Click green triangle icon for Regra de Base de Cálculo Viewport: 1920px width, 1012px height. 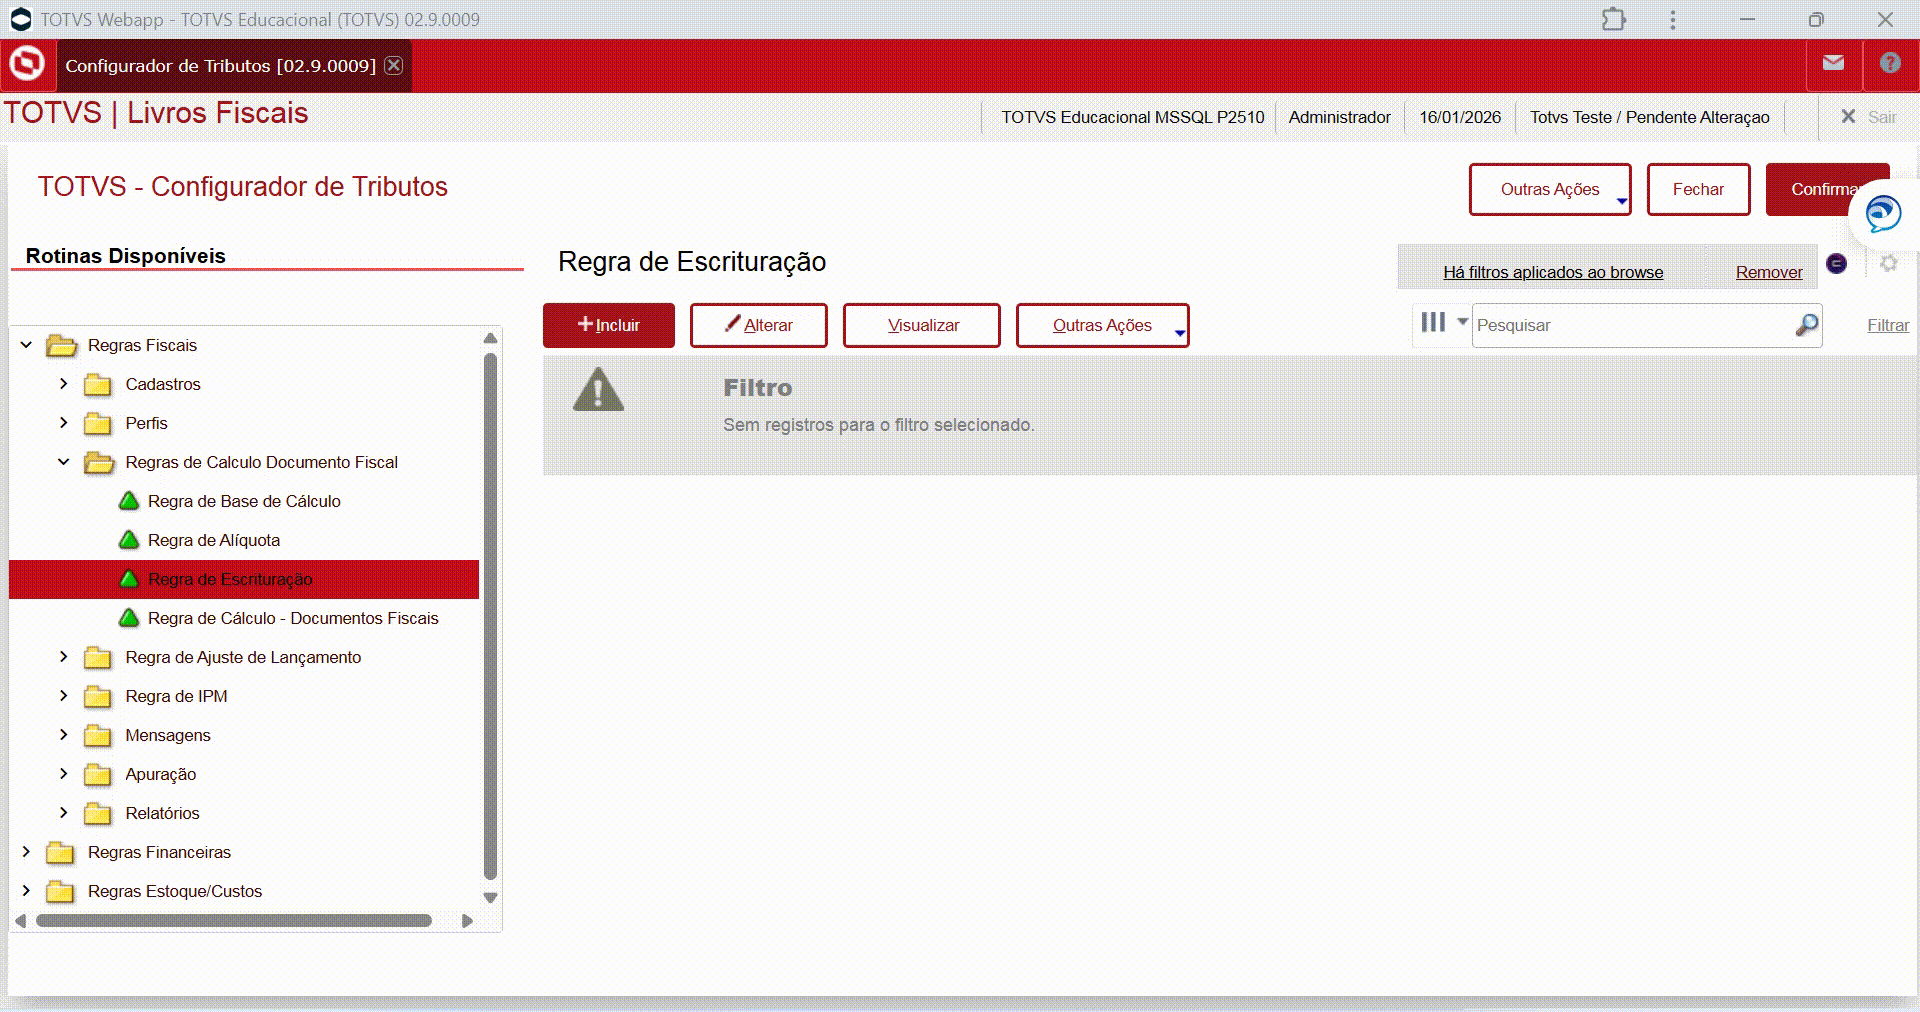pyautogui.click(x=129, y=501)
